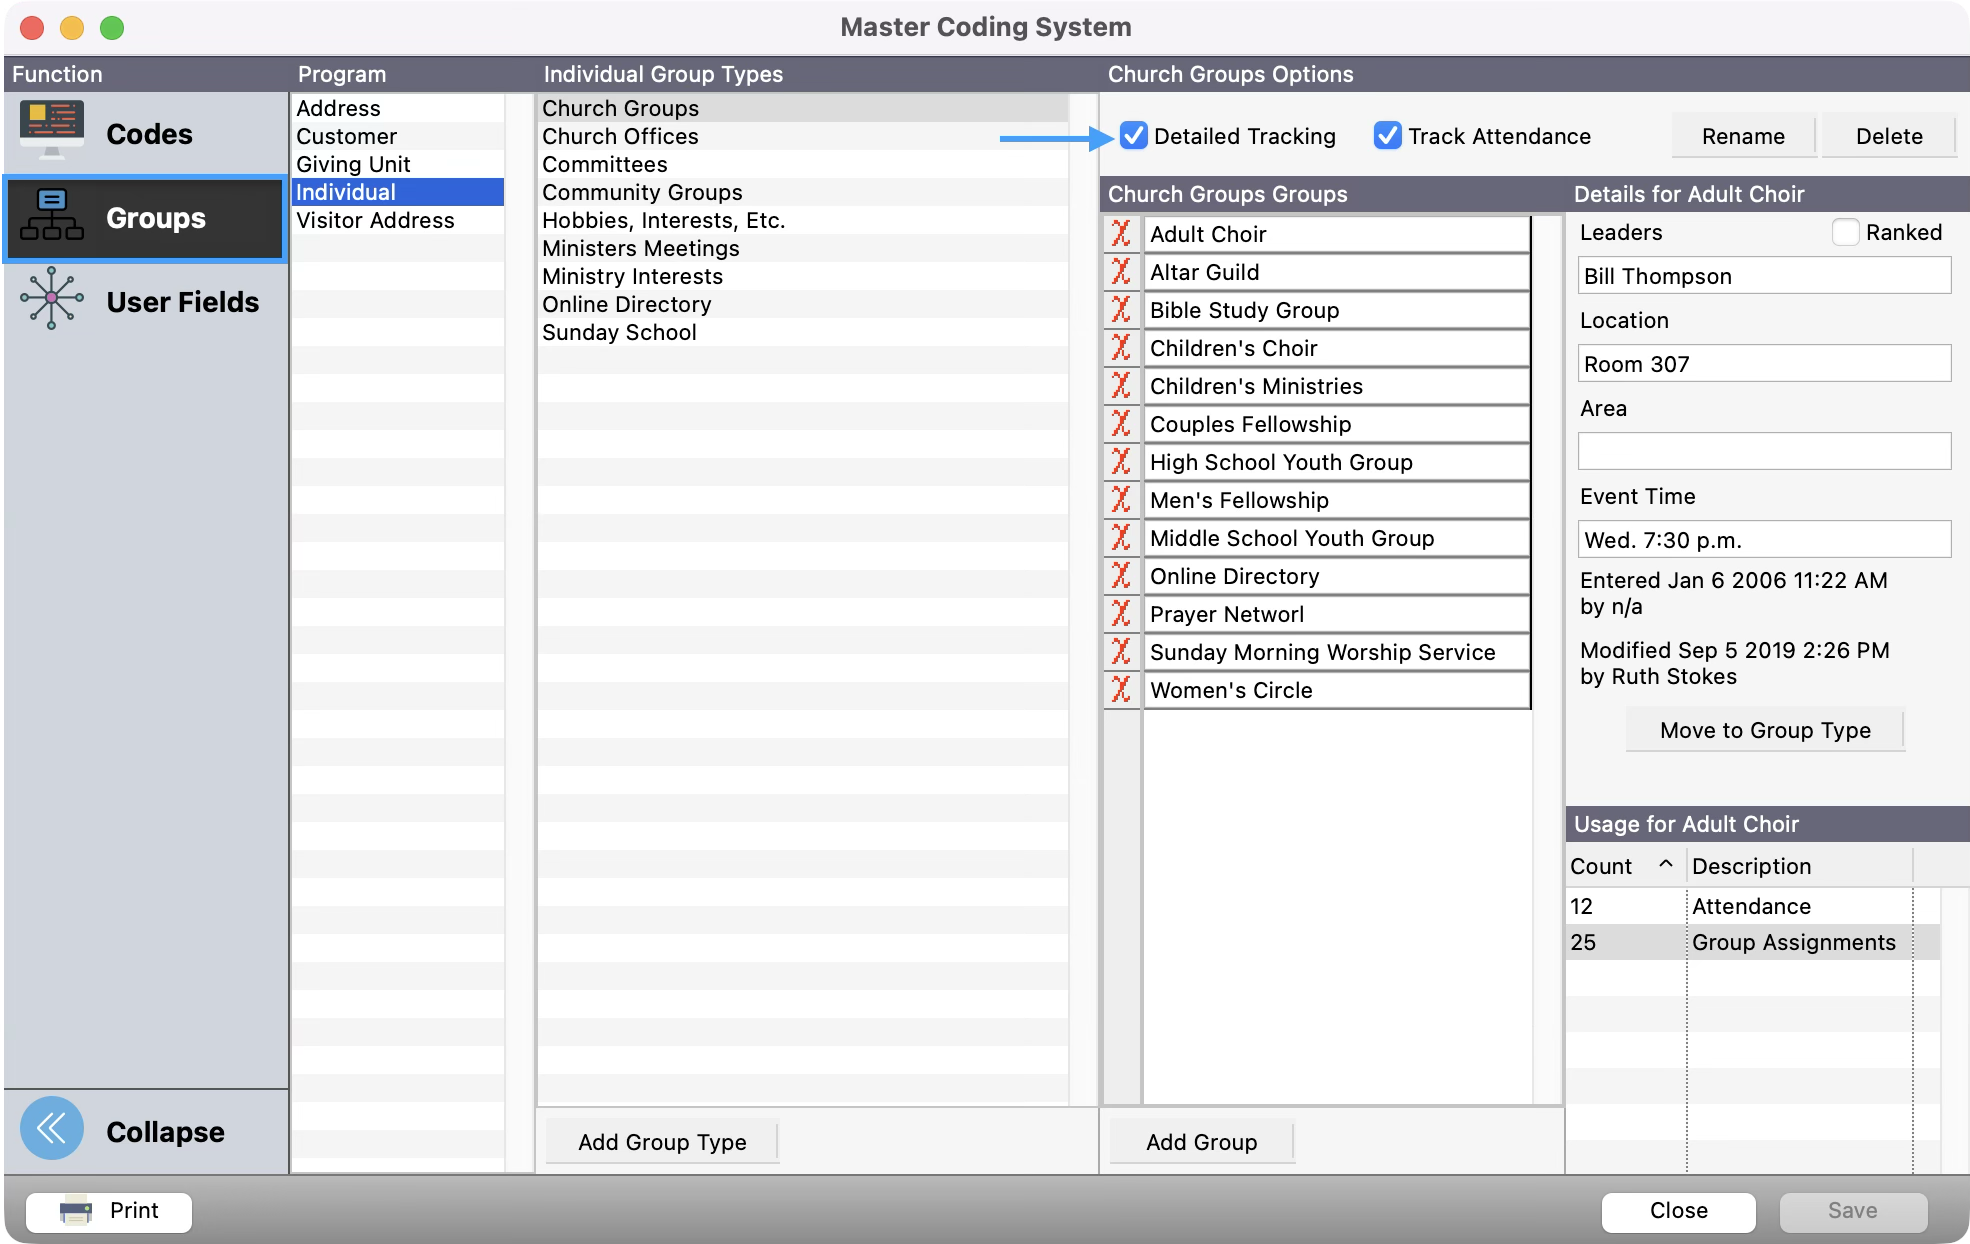Toggle Detailed Tracking checkbox
This screenshot has width=1970, height=1244.
click(x=1134, y=135)
